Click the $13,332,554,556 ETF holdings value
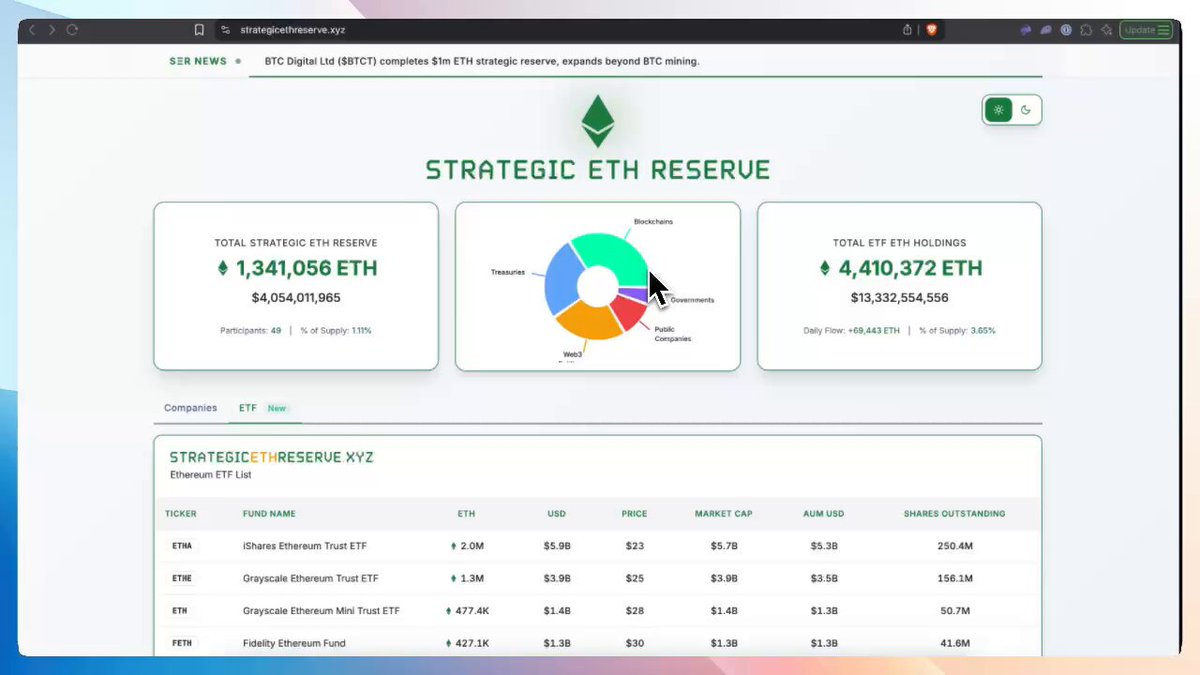This screenshot has height=675, width=1200. [x=899, y=297]
